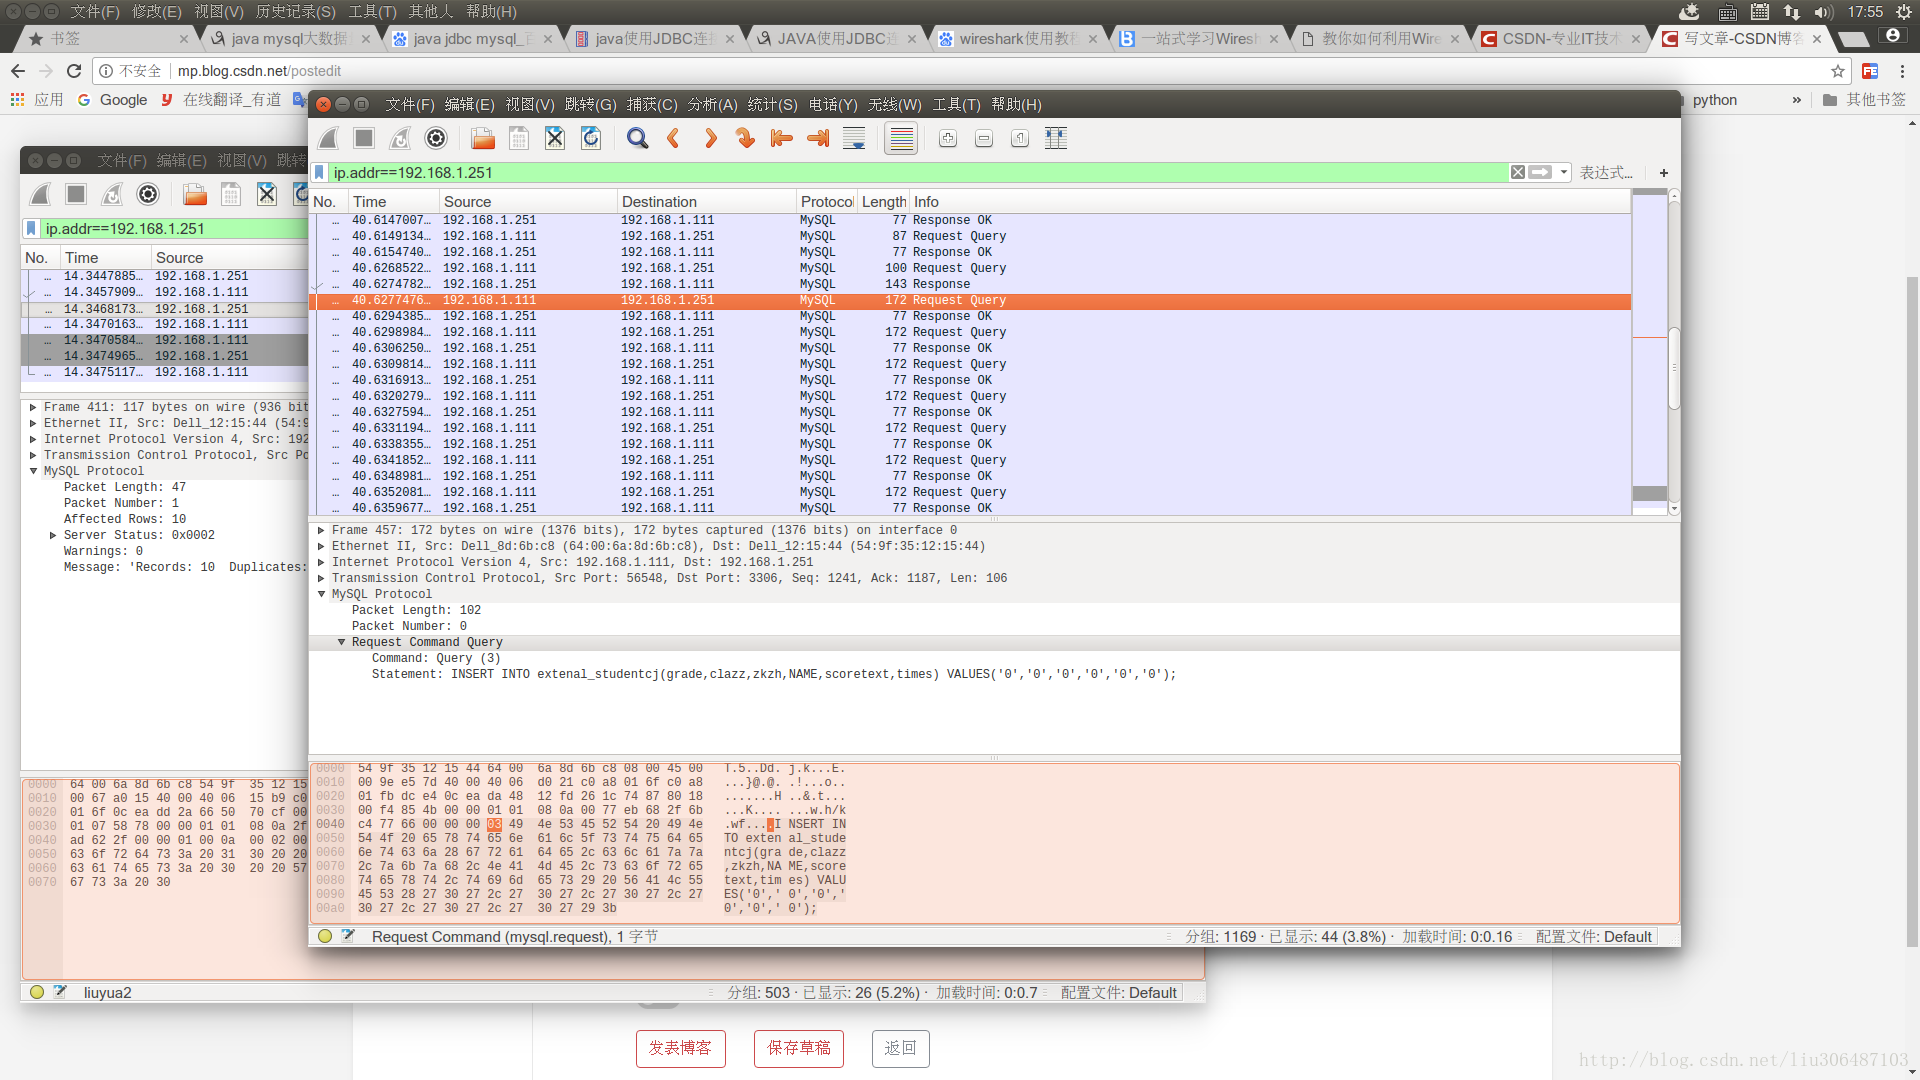Expand the Frame 457 tree node
Viewport: 1920px width, 1080px height.
[321, 531]
